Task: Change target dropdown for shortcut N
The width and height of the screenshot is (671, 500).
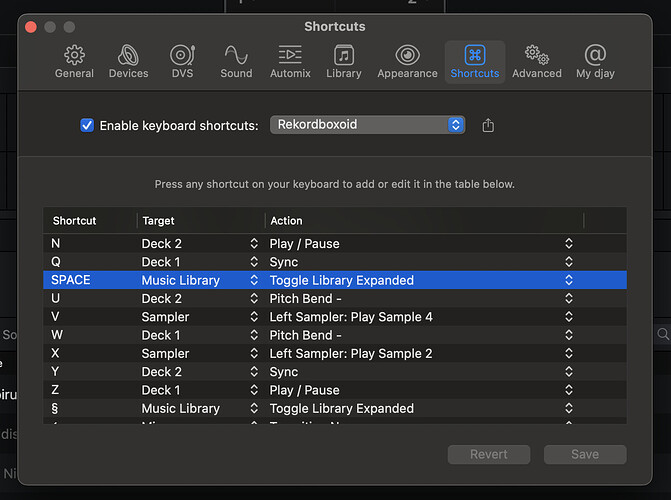Action: coord(253,244)
